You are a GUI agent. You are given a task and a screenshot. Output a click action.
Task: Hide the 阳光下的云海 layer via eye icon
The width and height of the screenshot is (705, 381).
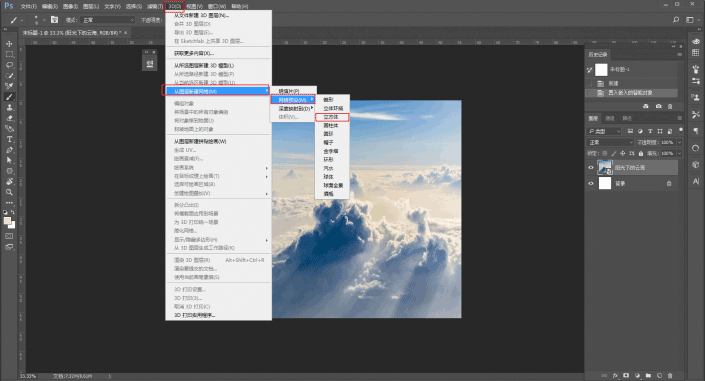pos(591,167)
